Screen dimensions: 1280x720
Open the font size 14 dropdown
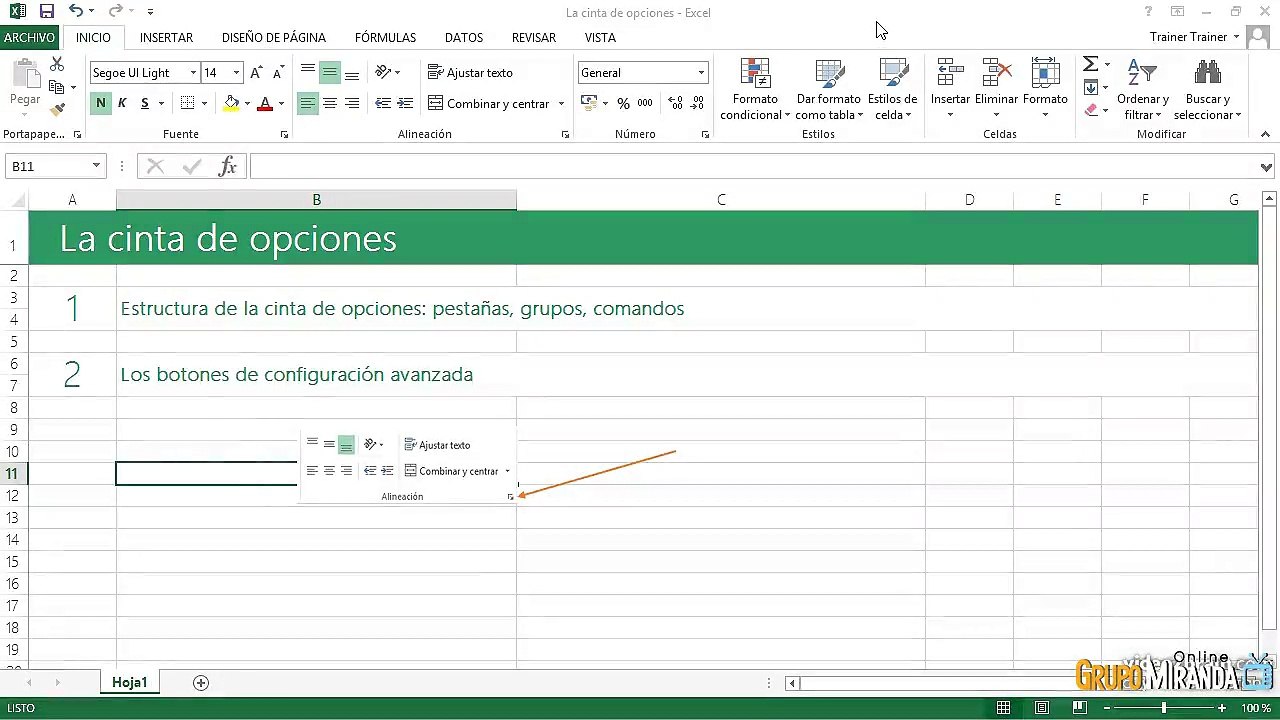pos(236,73)
